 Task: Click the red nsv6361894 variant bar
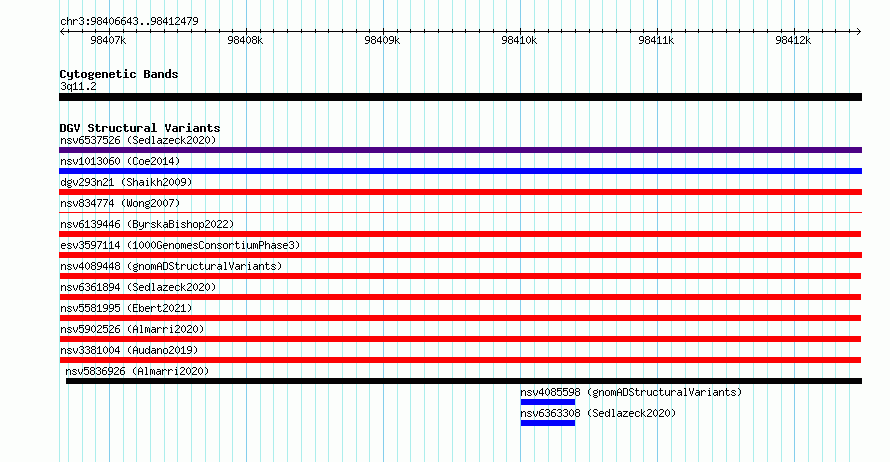click(x=460, y=297)
